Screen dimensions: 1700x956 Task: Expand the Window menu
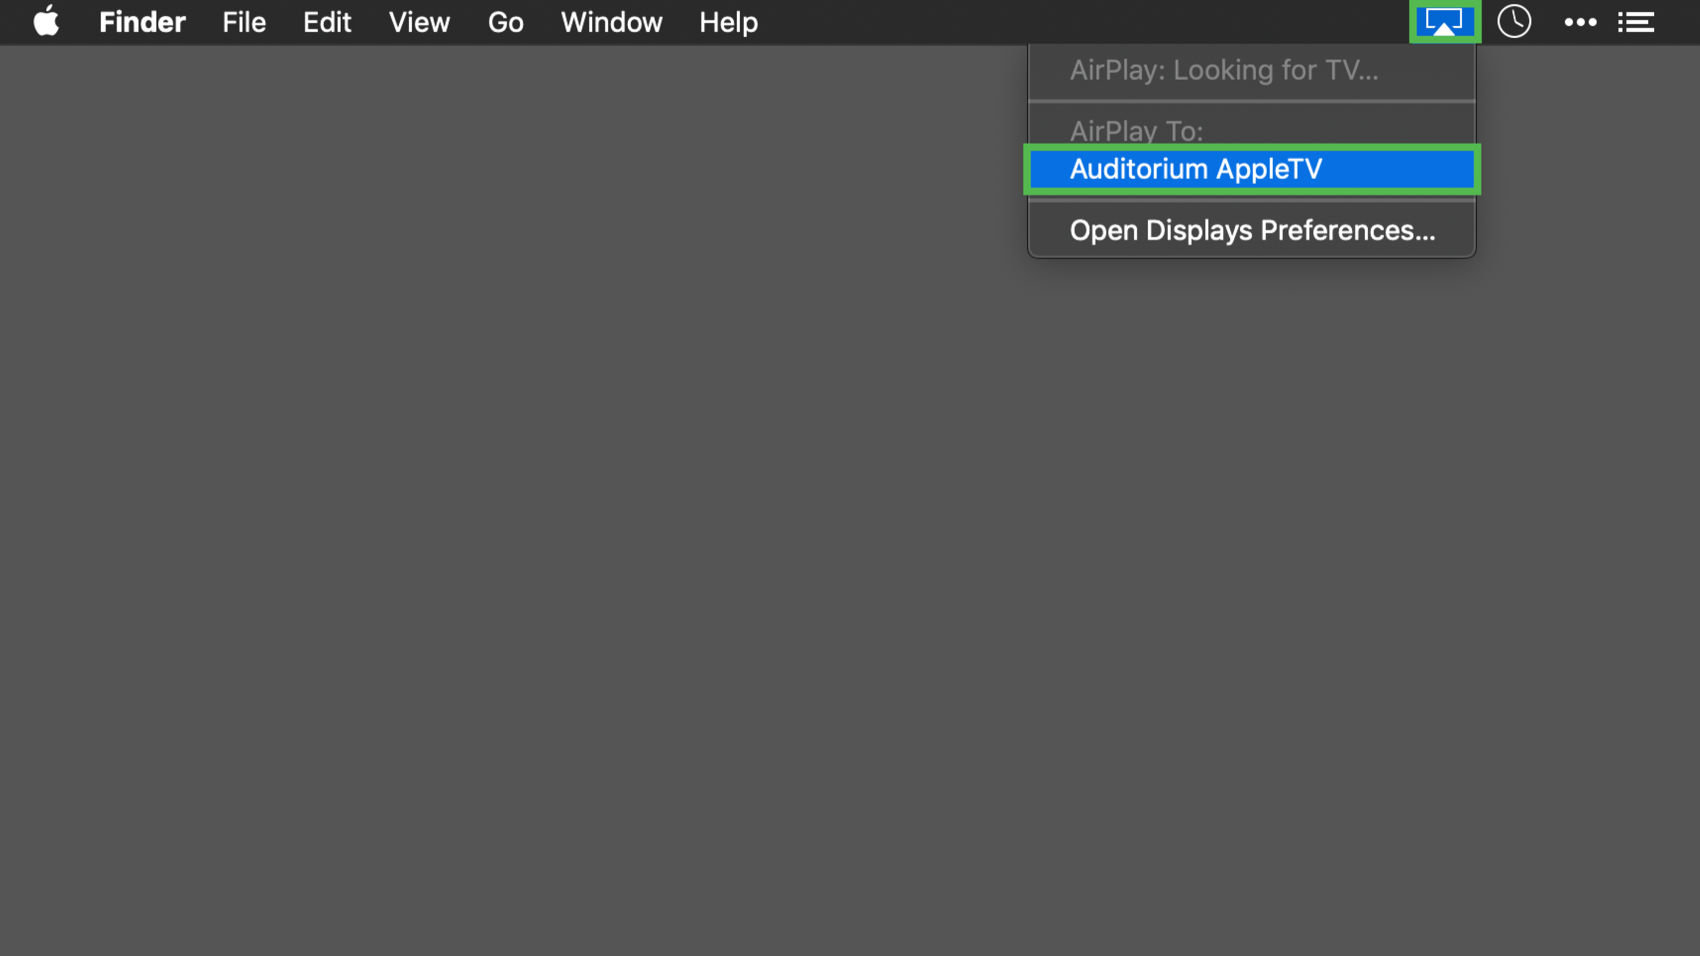pos(611,22)
